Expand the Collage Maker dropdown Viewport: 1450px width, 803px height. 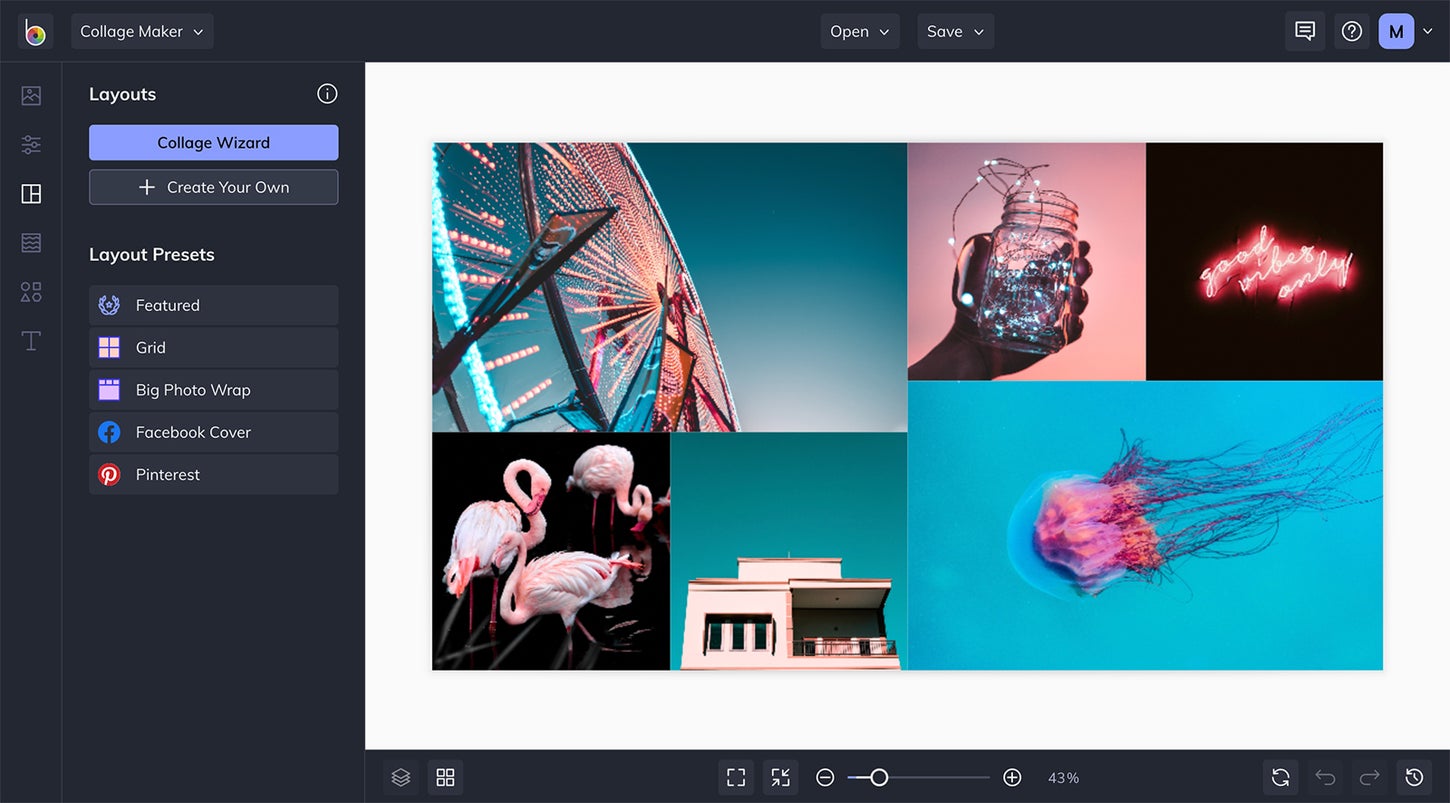pos(142,31)
